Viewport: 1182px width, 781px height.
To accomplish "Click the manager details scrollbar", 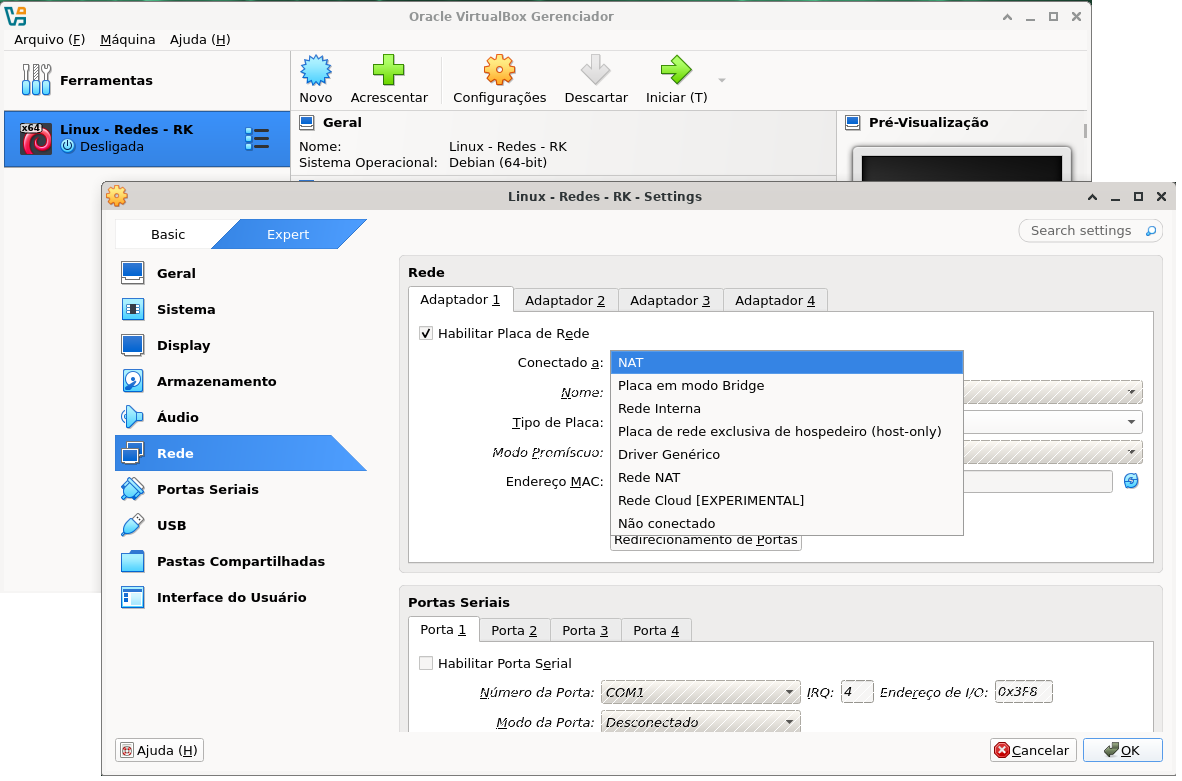I will pyautogui.click(x=1085, y=131).
